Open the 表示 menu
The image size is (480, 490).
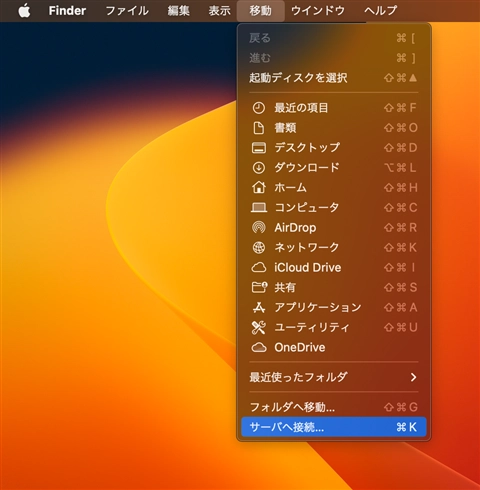[x=219, y=11]
